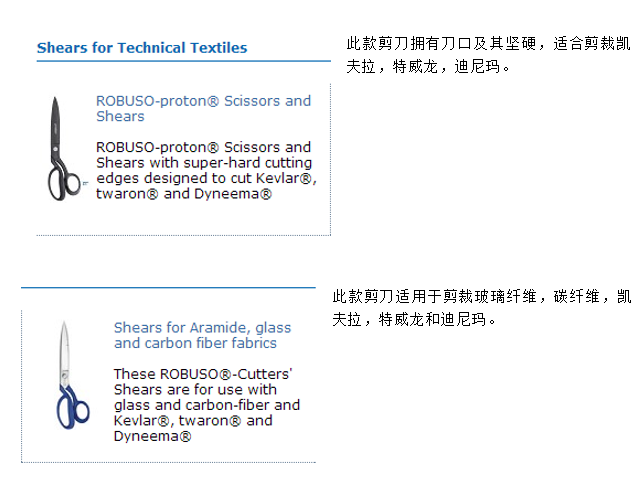Image resolution: width=642 pixels, height=490 pixels.
Task: Click the super-hard cutting edges description text
Action: tap(205, 162)
